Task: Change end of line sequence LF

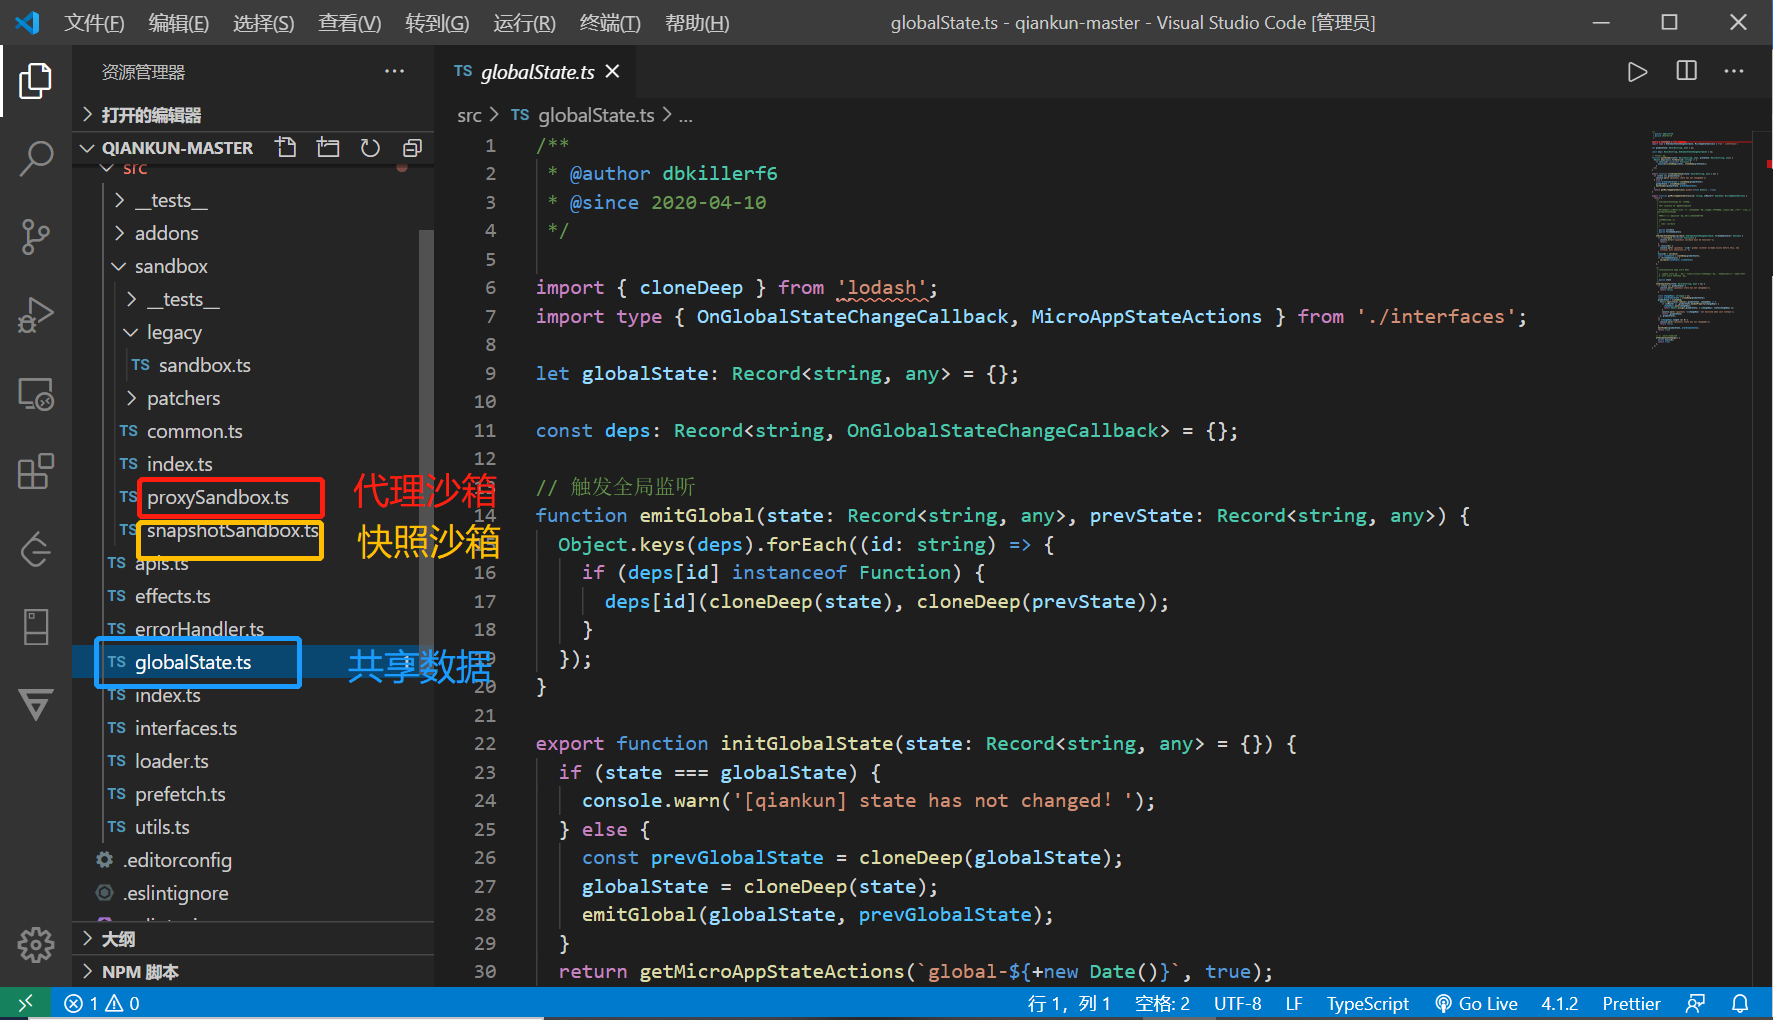Action: tap(1293, 1003)
